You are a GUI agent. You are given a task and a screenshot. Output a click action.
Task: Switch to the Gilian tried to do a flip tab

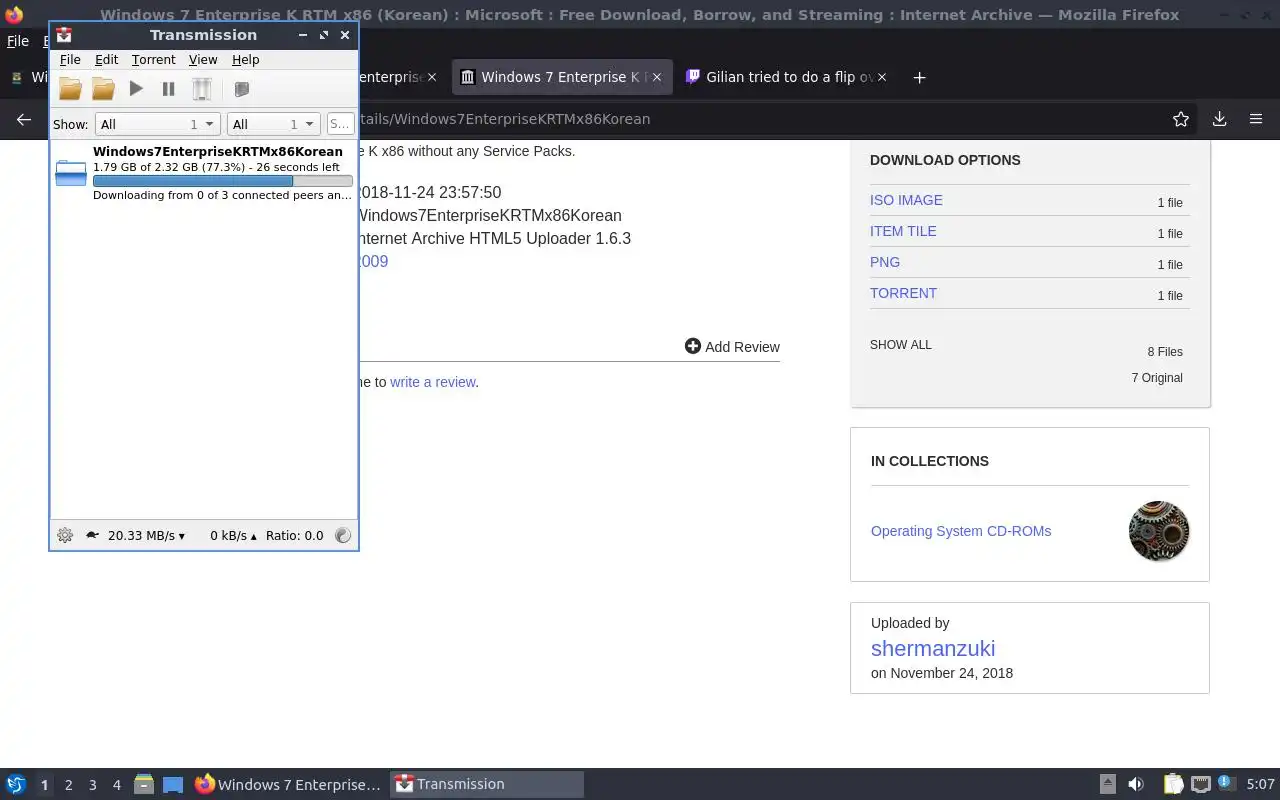pos(788,77)
